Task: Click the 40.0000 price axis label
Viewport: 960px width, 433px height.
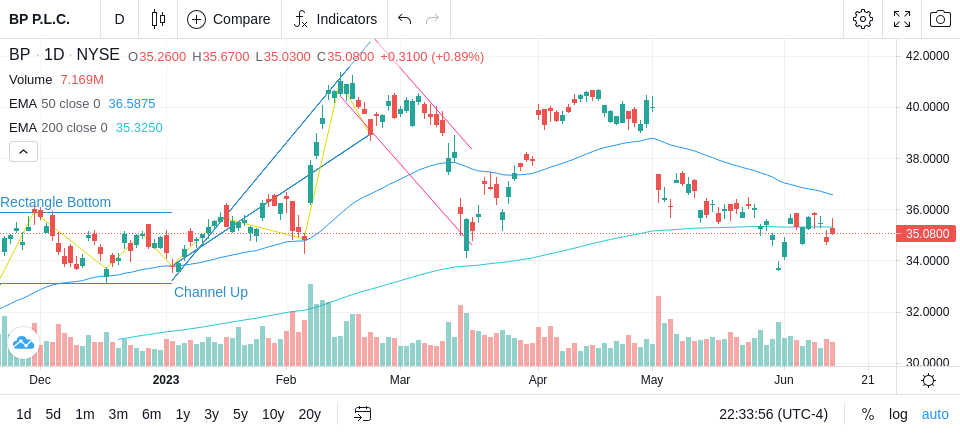Action: tap(927, 107)
